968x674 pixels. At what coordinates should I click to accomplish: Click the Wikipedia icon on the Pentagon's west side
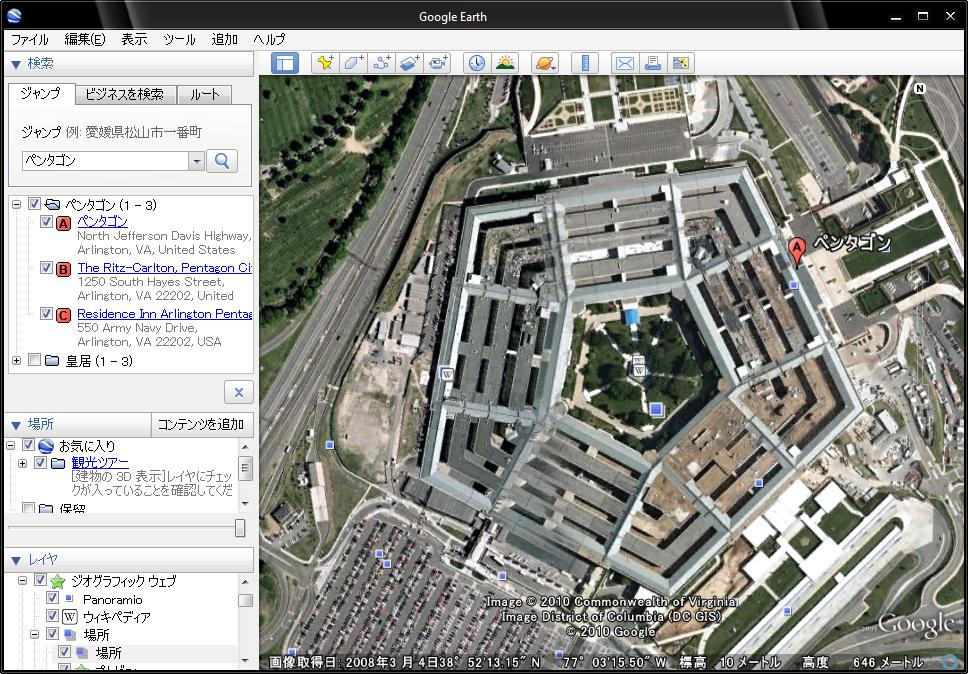[446, 373]
